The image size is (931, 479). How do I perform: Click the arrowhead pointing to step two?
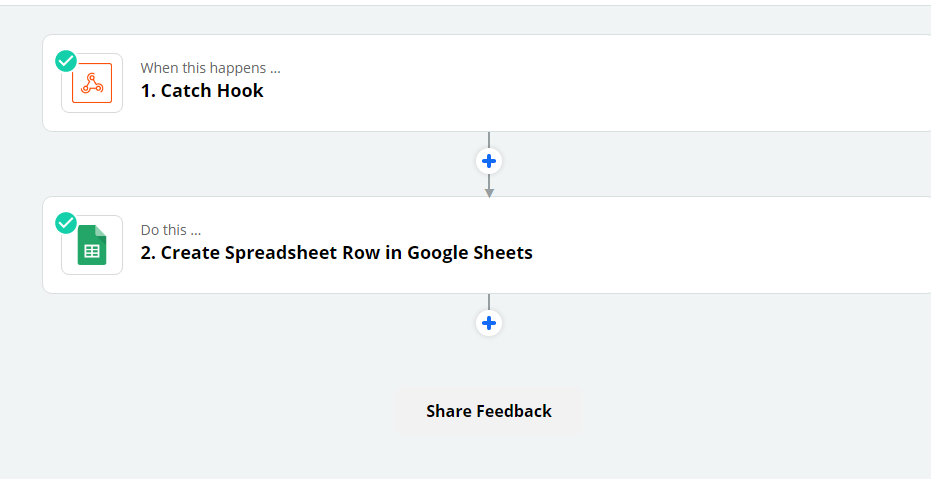coord(489,191)
